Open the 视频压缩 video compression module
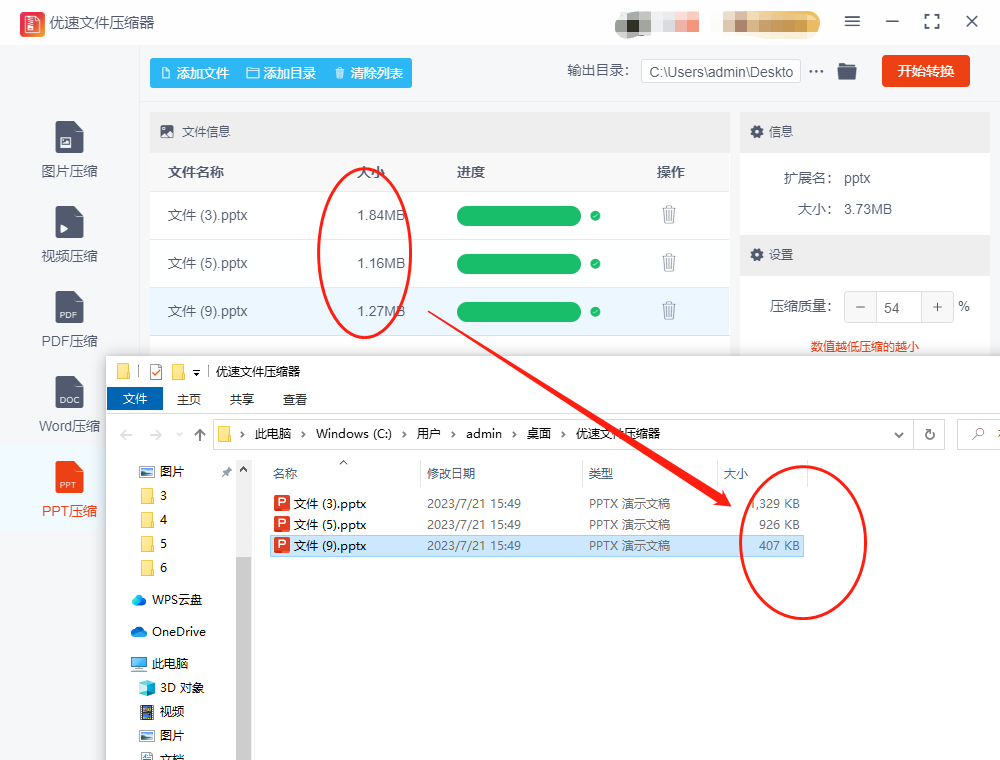This screenshot has height=760, width=1000. point(69,235)
